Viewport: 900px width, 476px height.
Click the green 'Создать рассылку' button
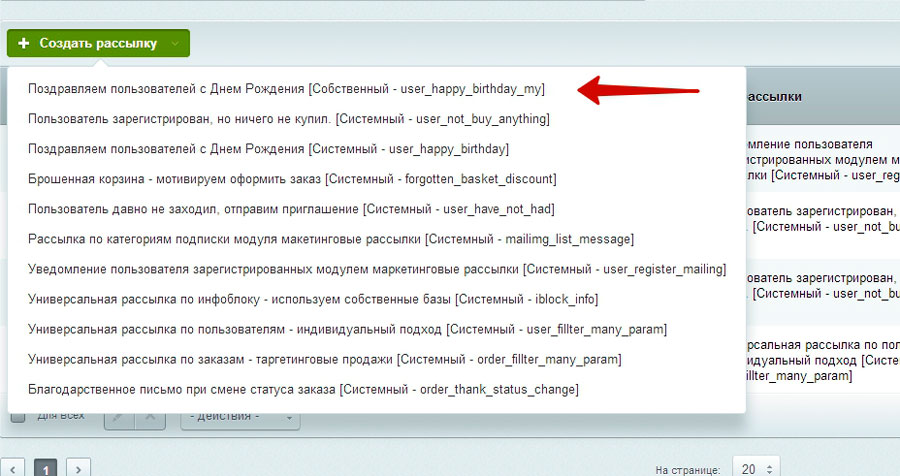[88, 43]
